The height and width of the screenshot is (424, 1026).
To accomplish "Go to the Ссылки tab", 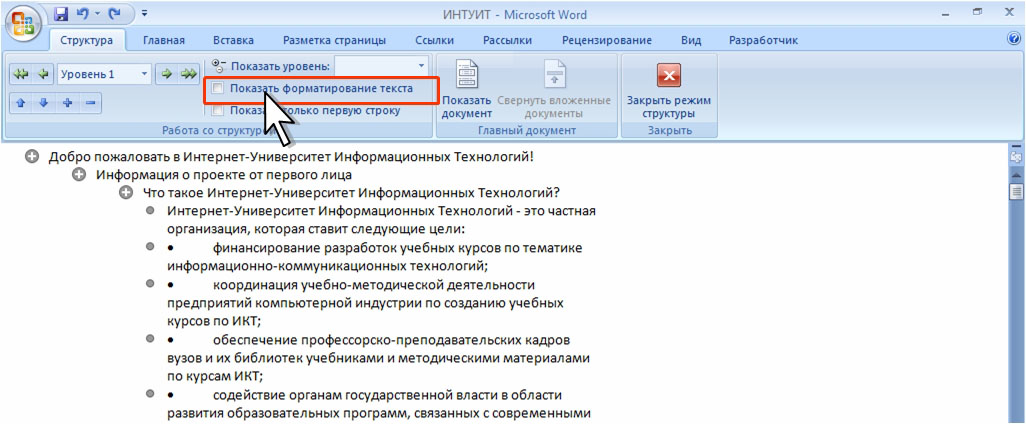I will [434, 41].
